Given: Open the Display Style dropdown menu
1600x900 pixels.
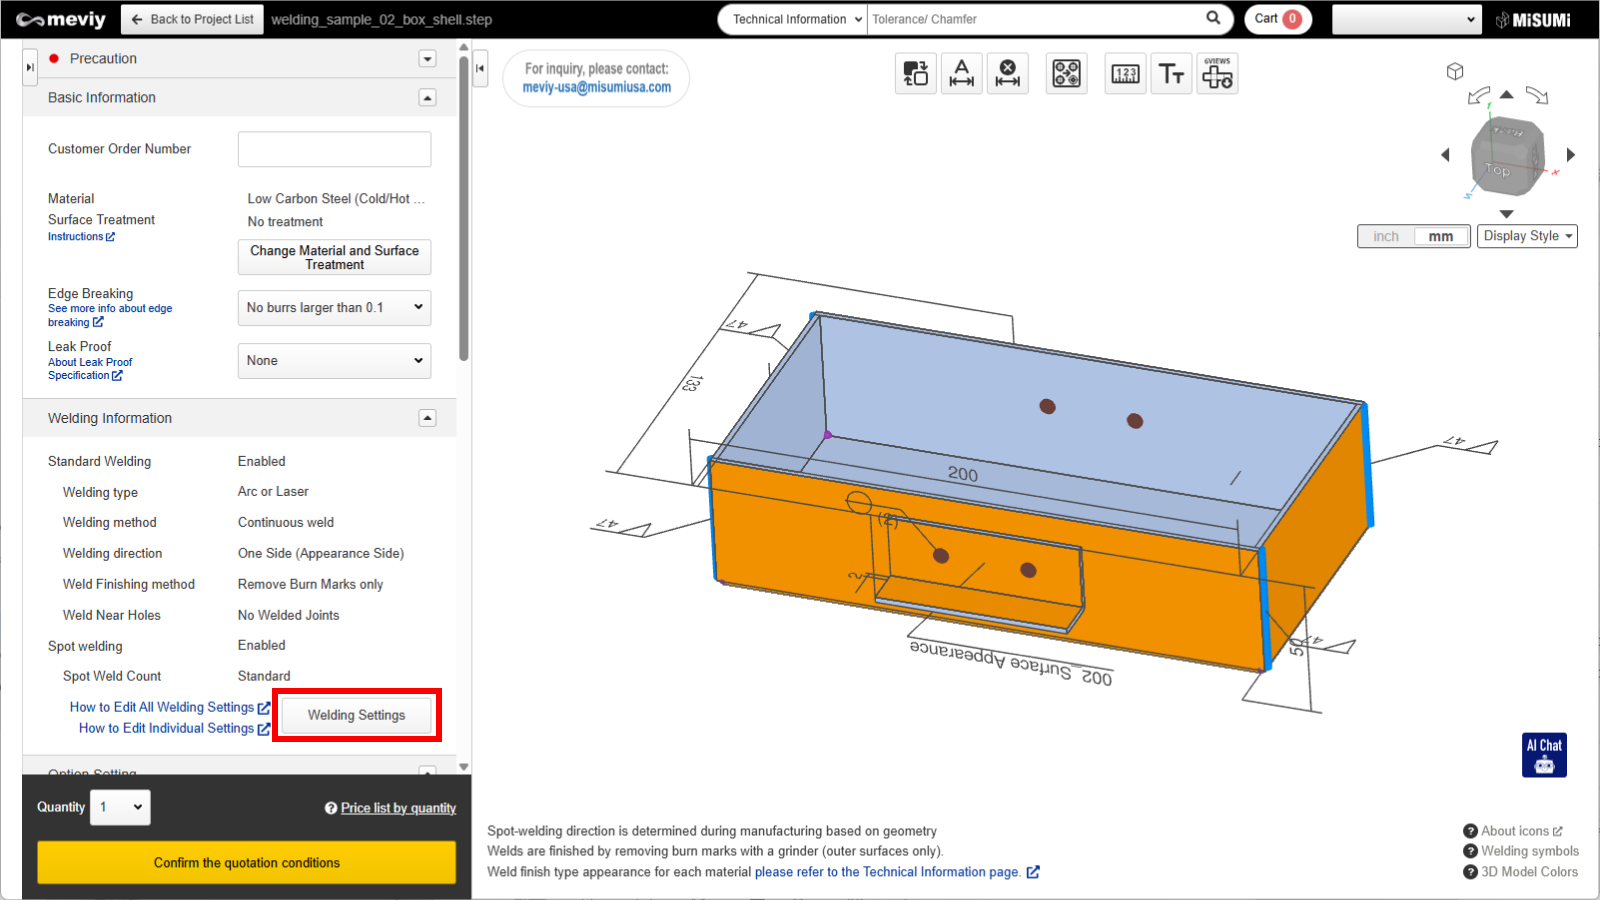Looking at the screenshot, I should [1527, 236].
